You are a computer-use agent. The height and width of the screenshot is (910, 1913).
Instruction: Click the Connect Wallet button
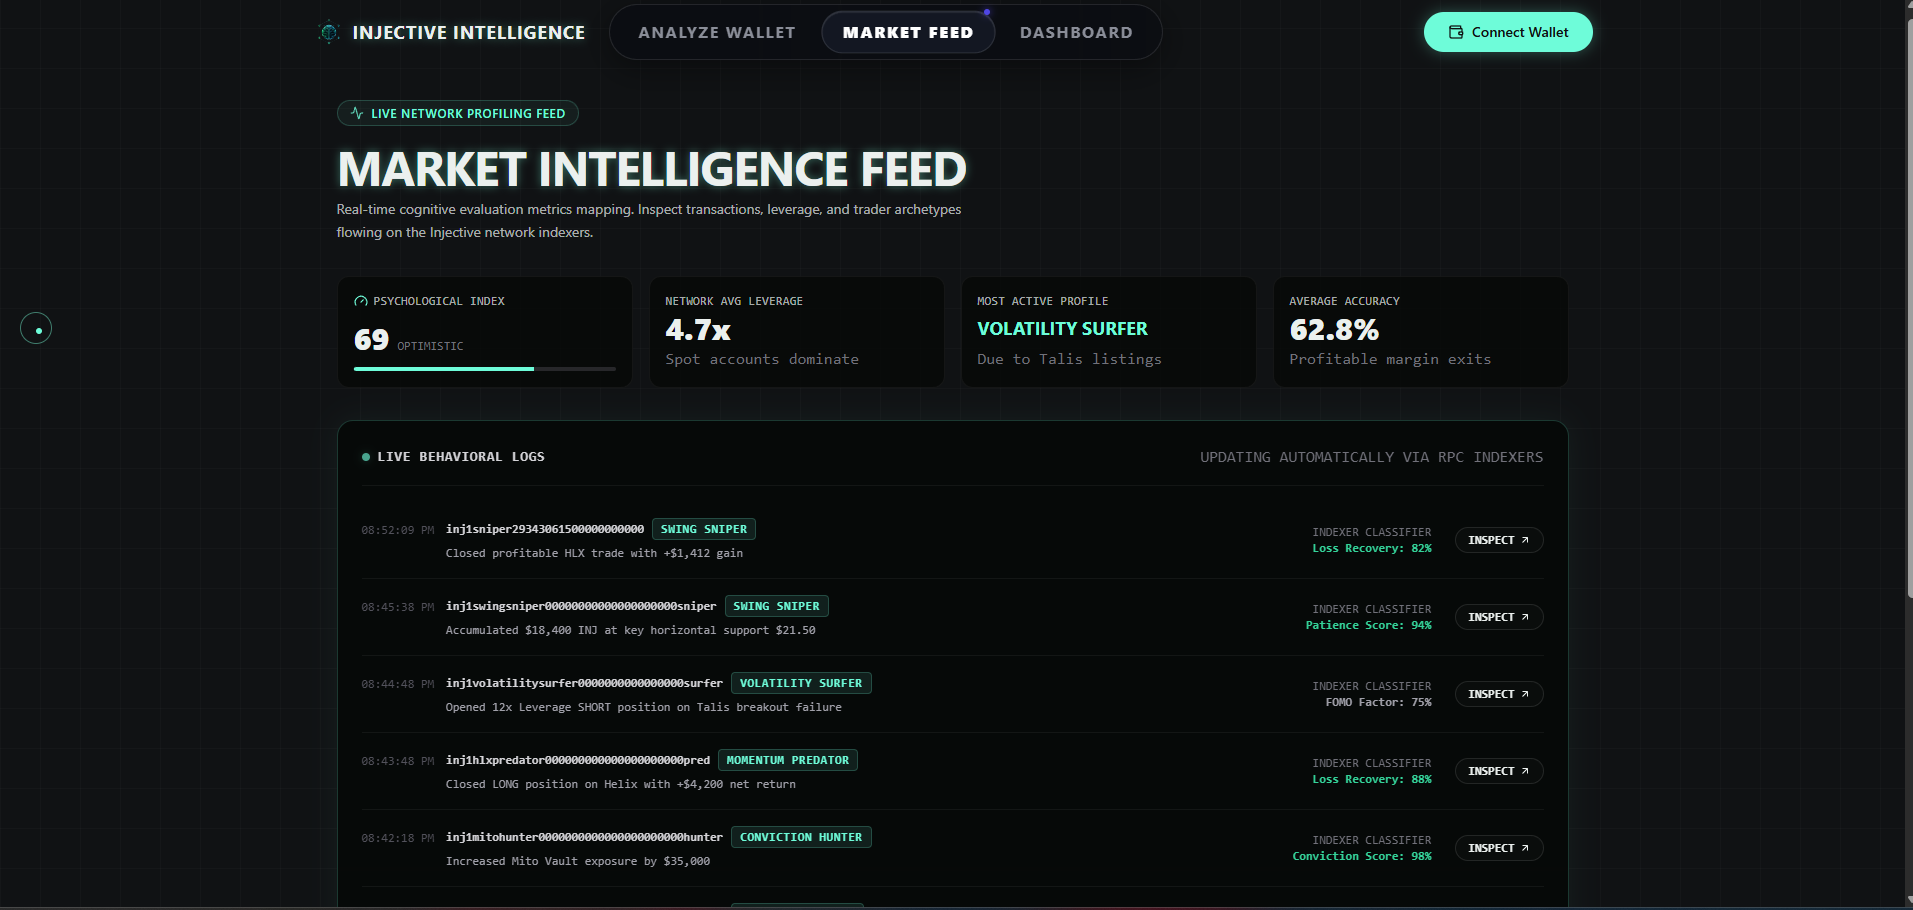pos(1508,32)
